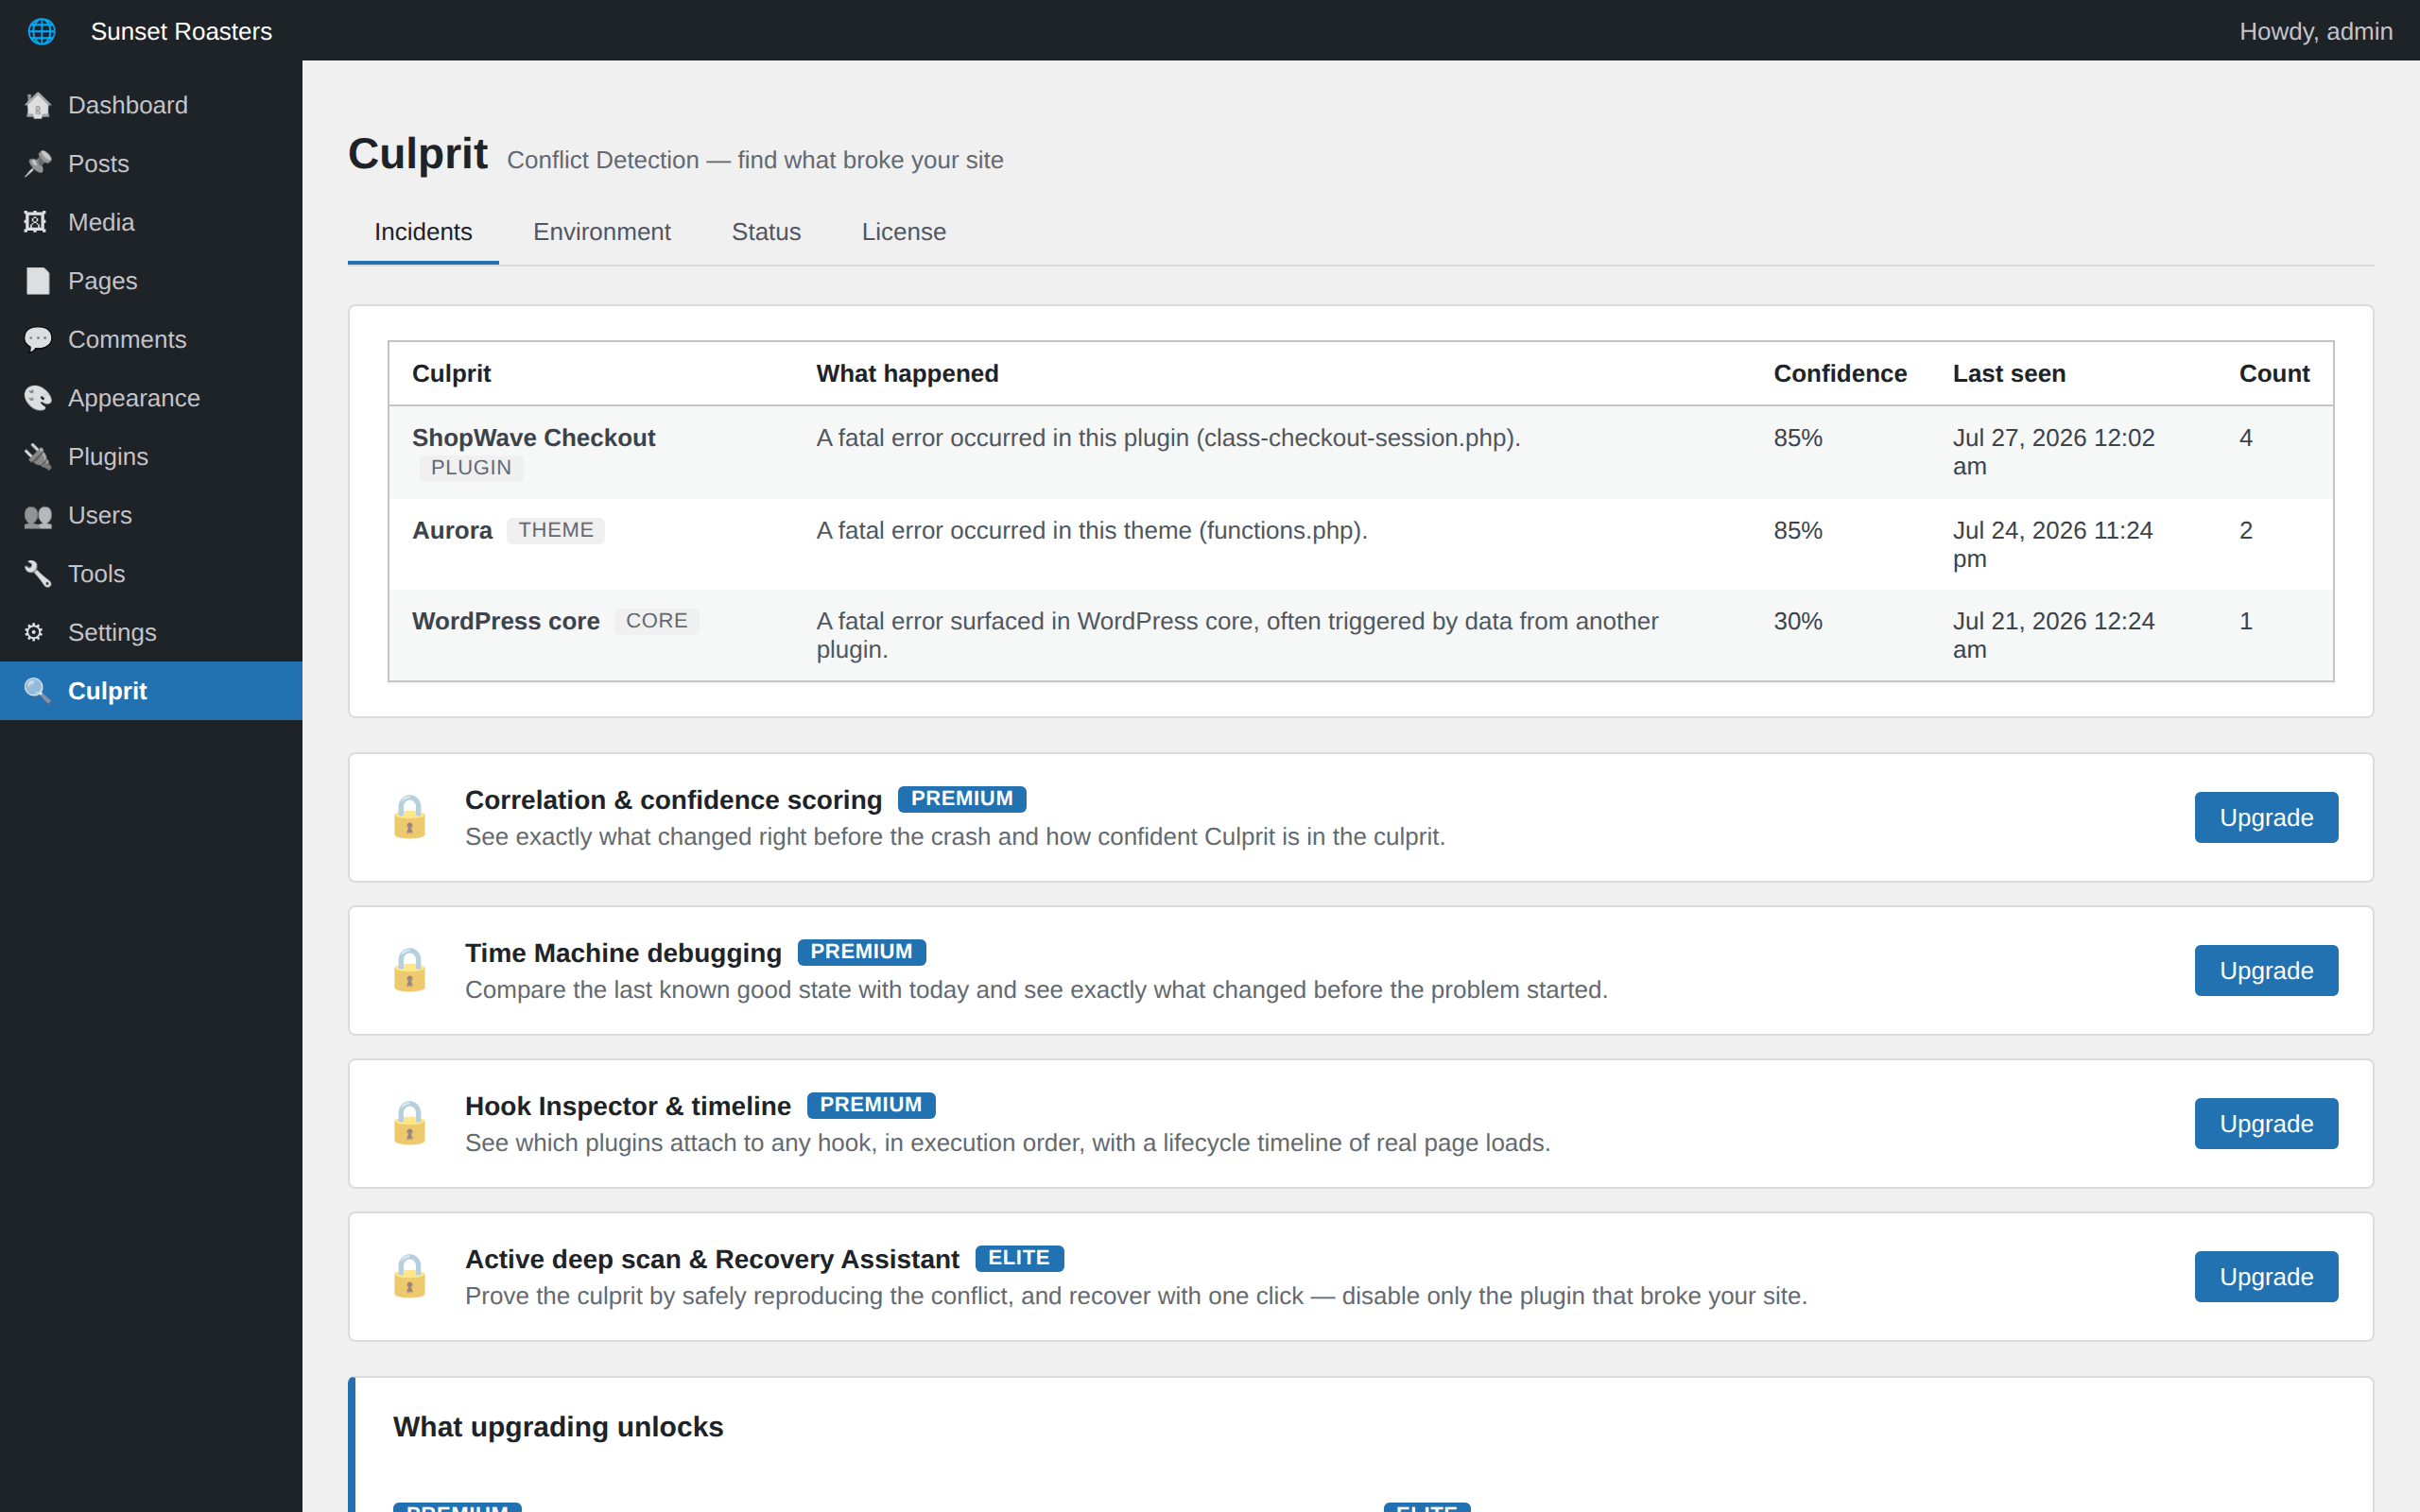Click the What upgrading unlocks heading
This screenshot has width=2420, height=1512.
click(x=558, y=1427)
